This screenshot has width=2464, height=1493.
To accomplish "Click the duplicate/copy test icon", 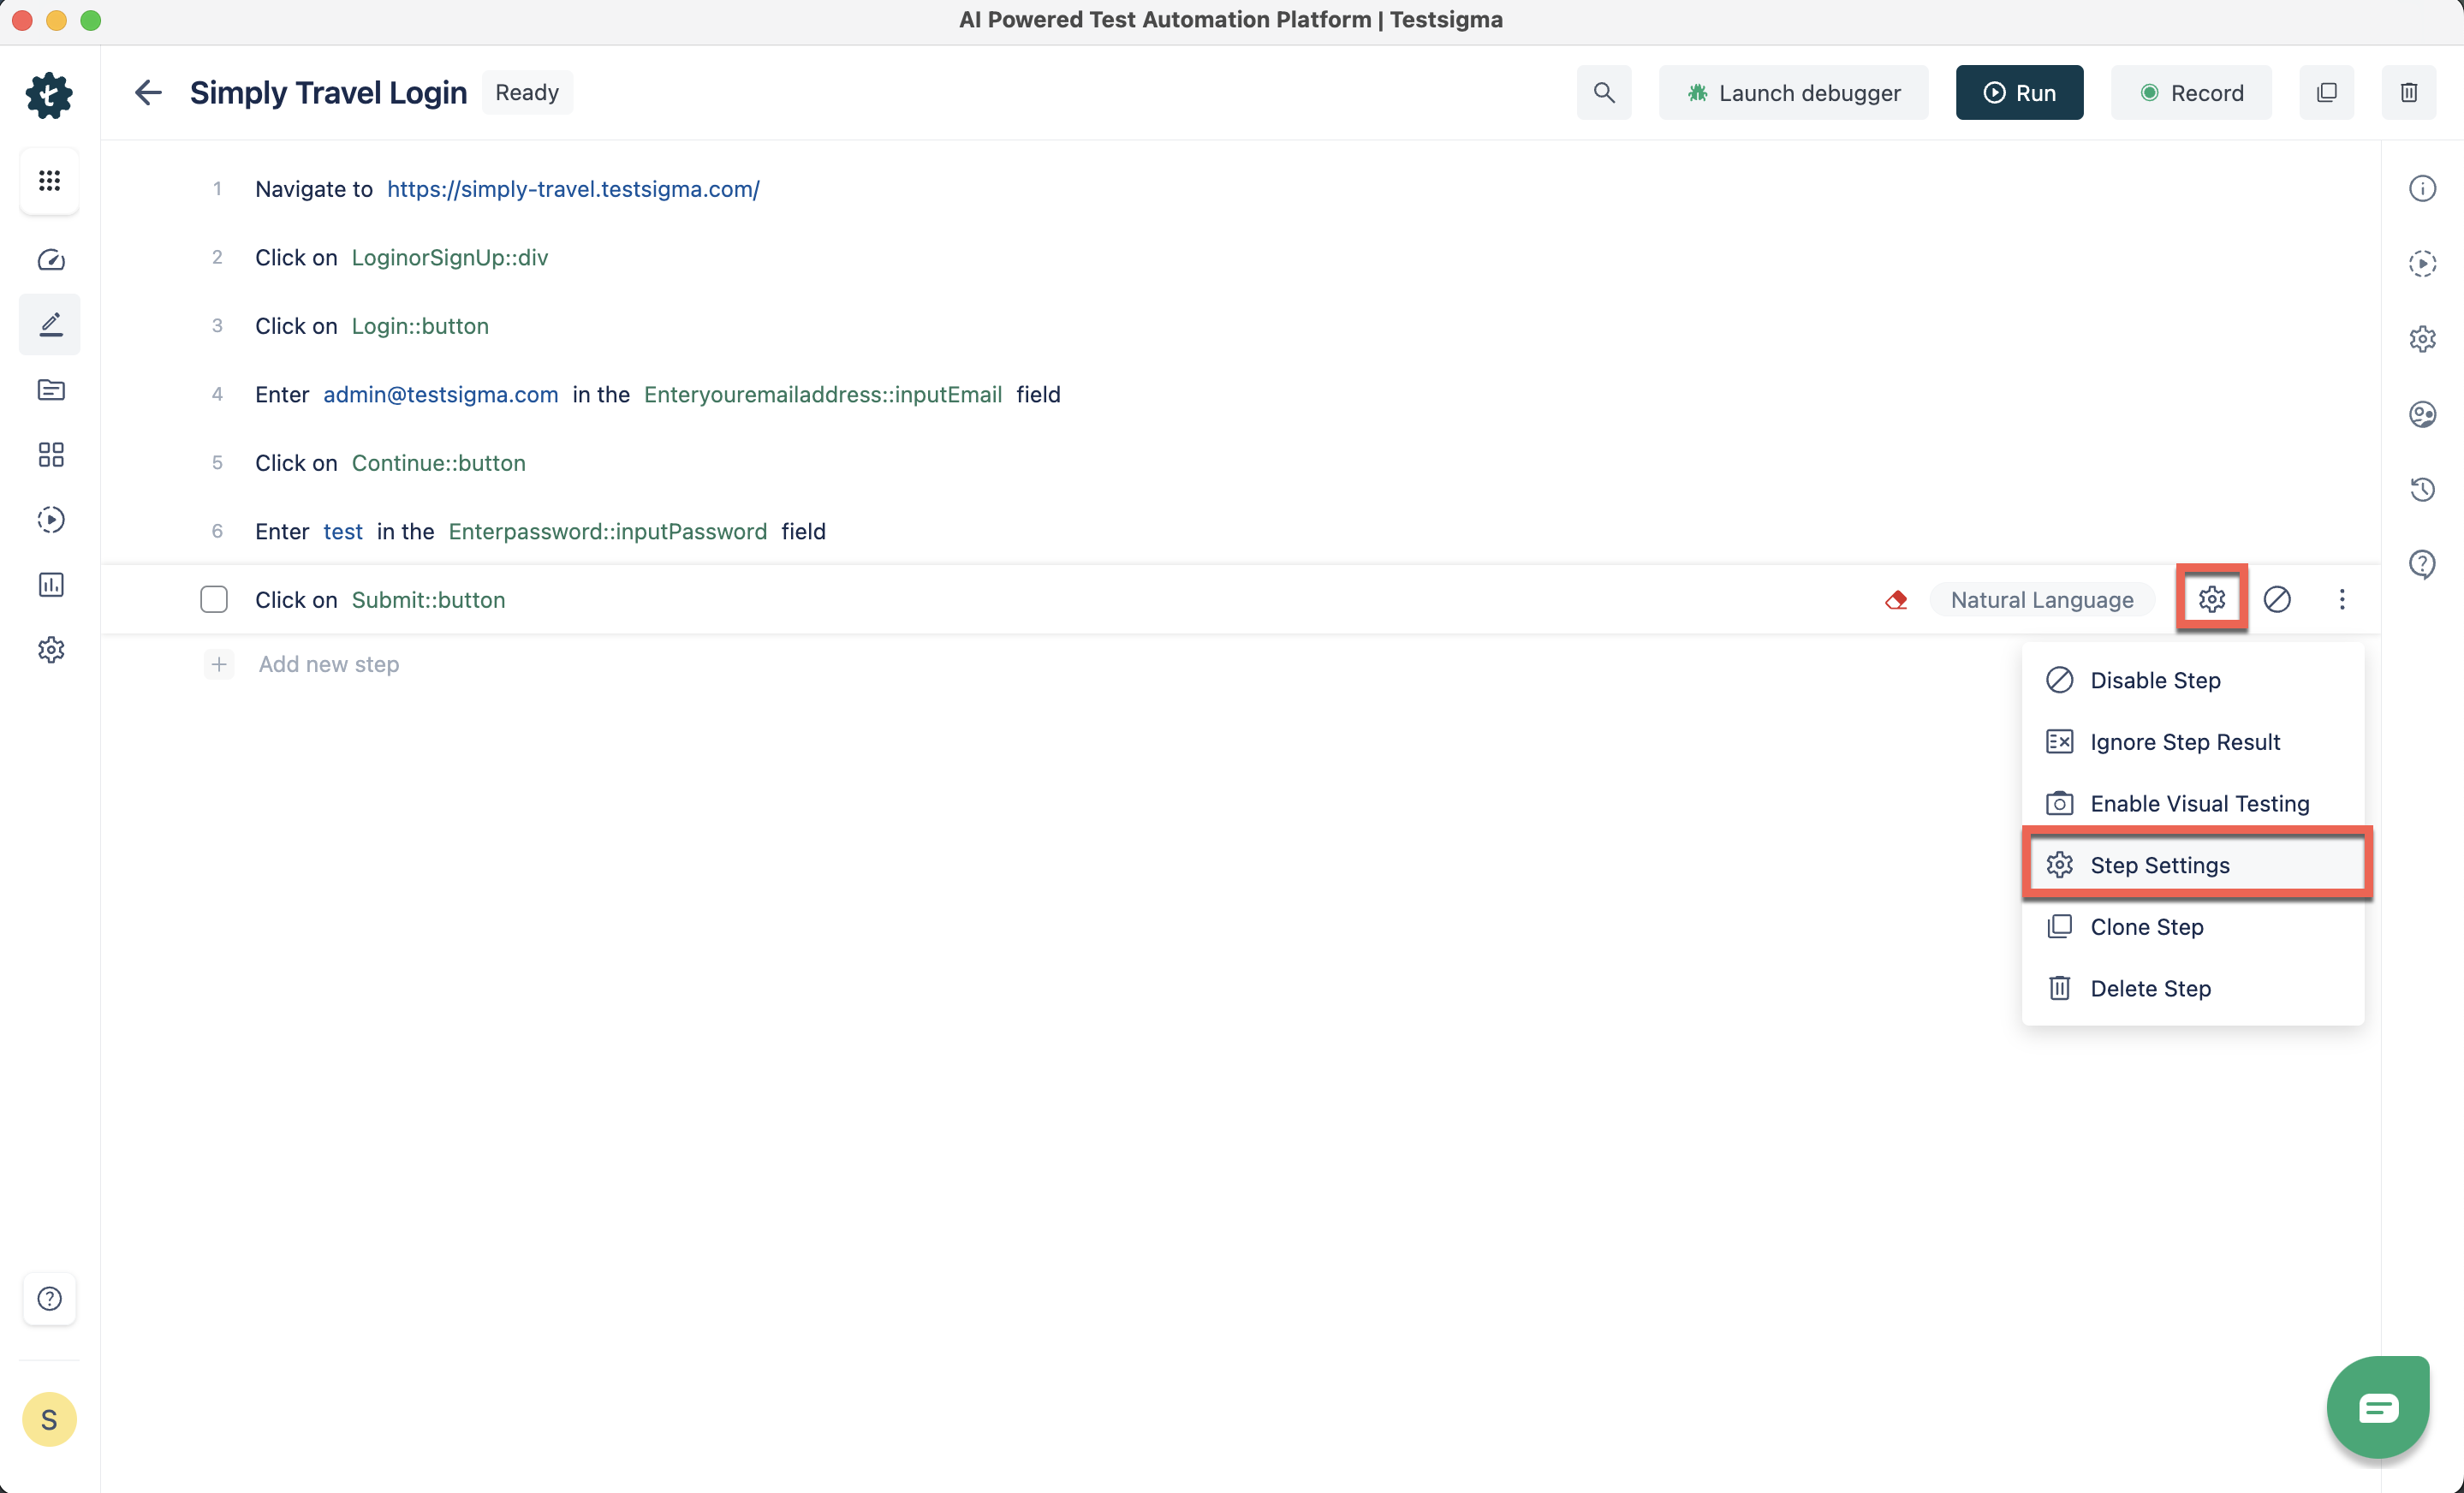I will pyautogui.click(x=2327, y=92).
